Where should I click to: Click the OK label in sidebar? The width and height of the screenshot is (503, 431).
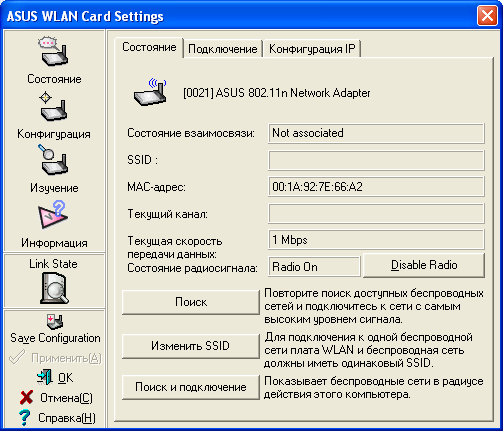click(x=65, y=378)
